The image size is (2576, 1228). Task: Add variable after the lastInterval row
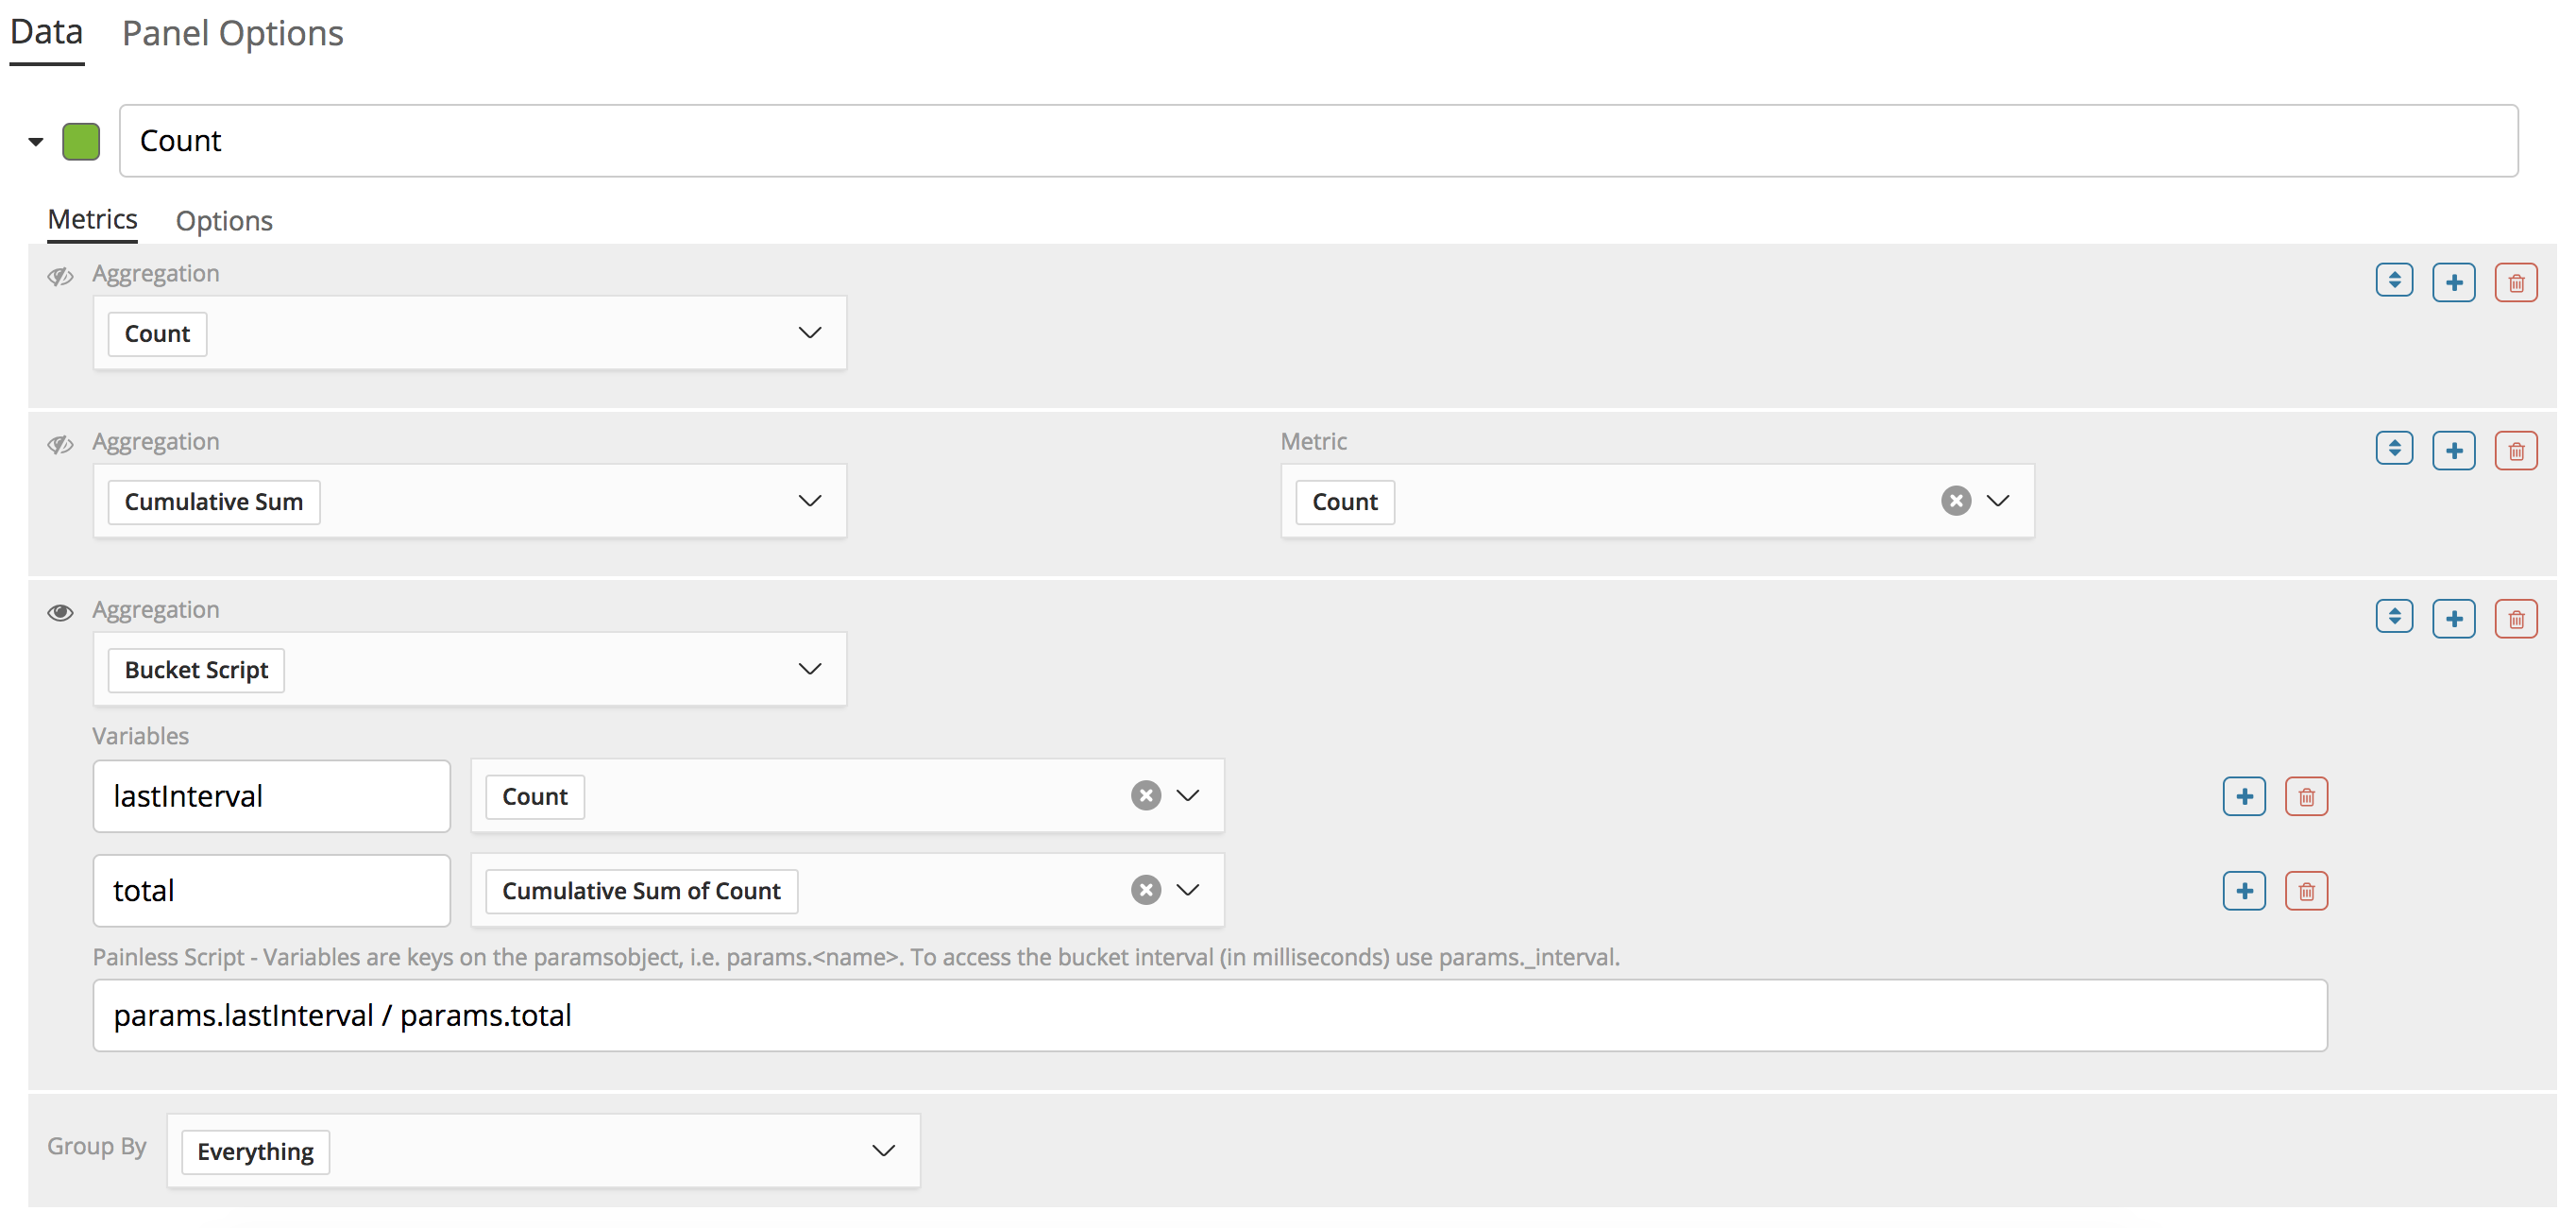(x=2243, y=796)
